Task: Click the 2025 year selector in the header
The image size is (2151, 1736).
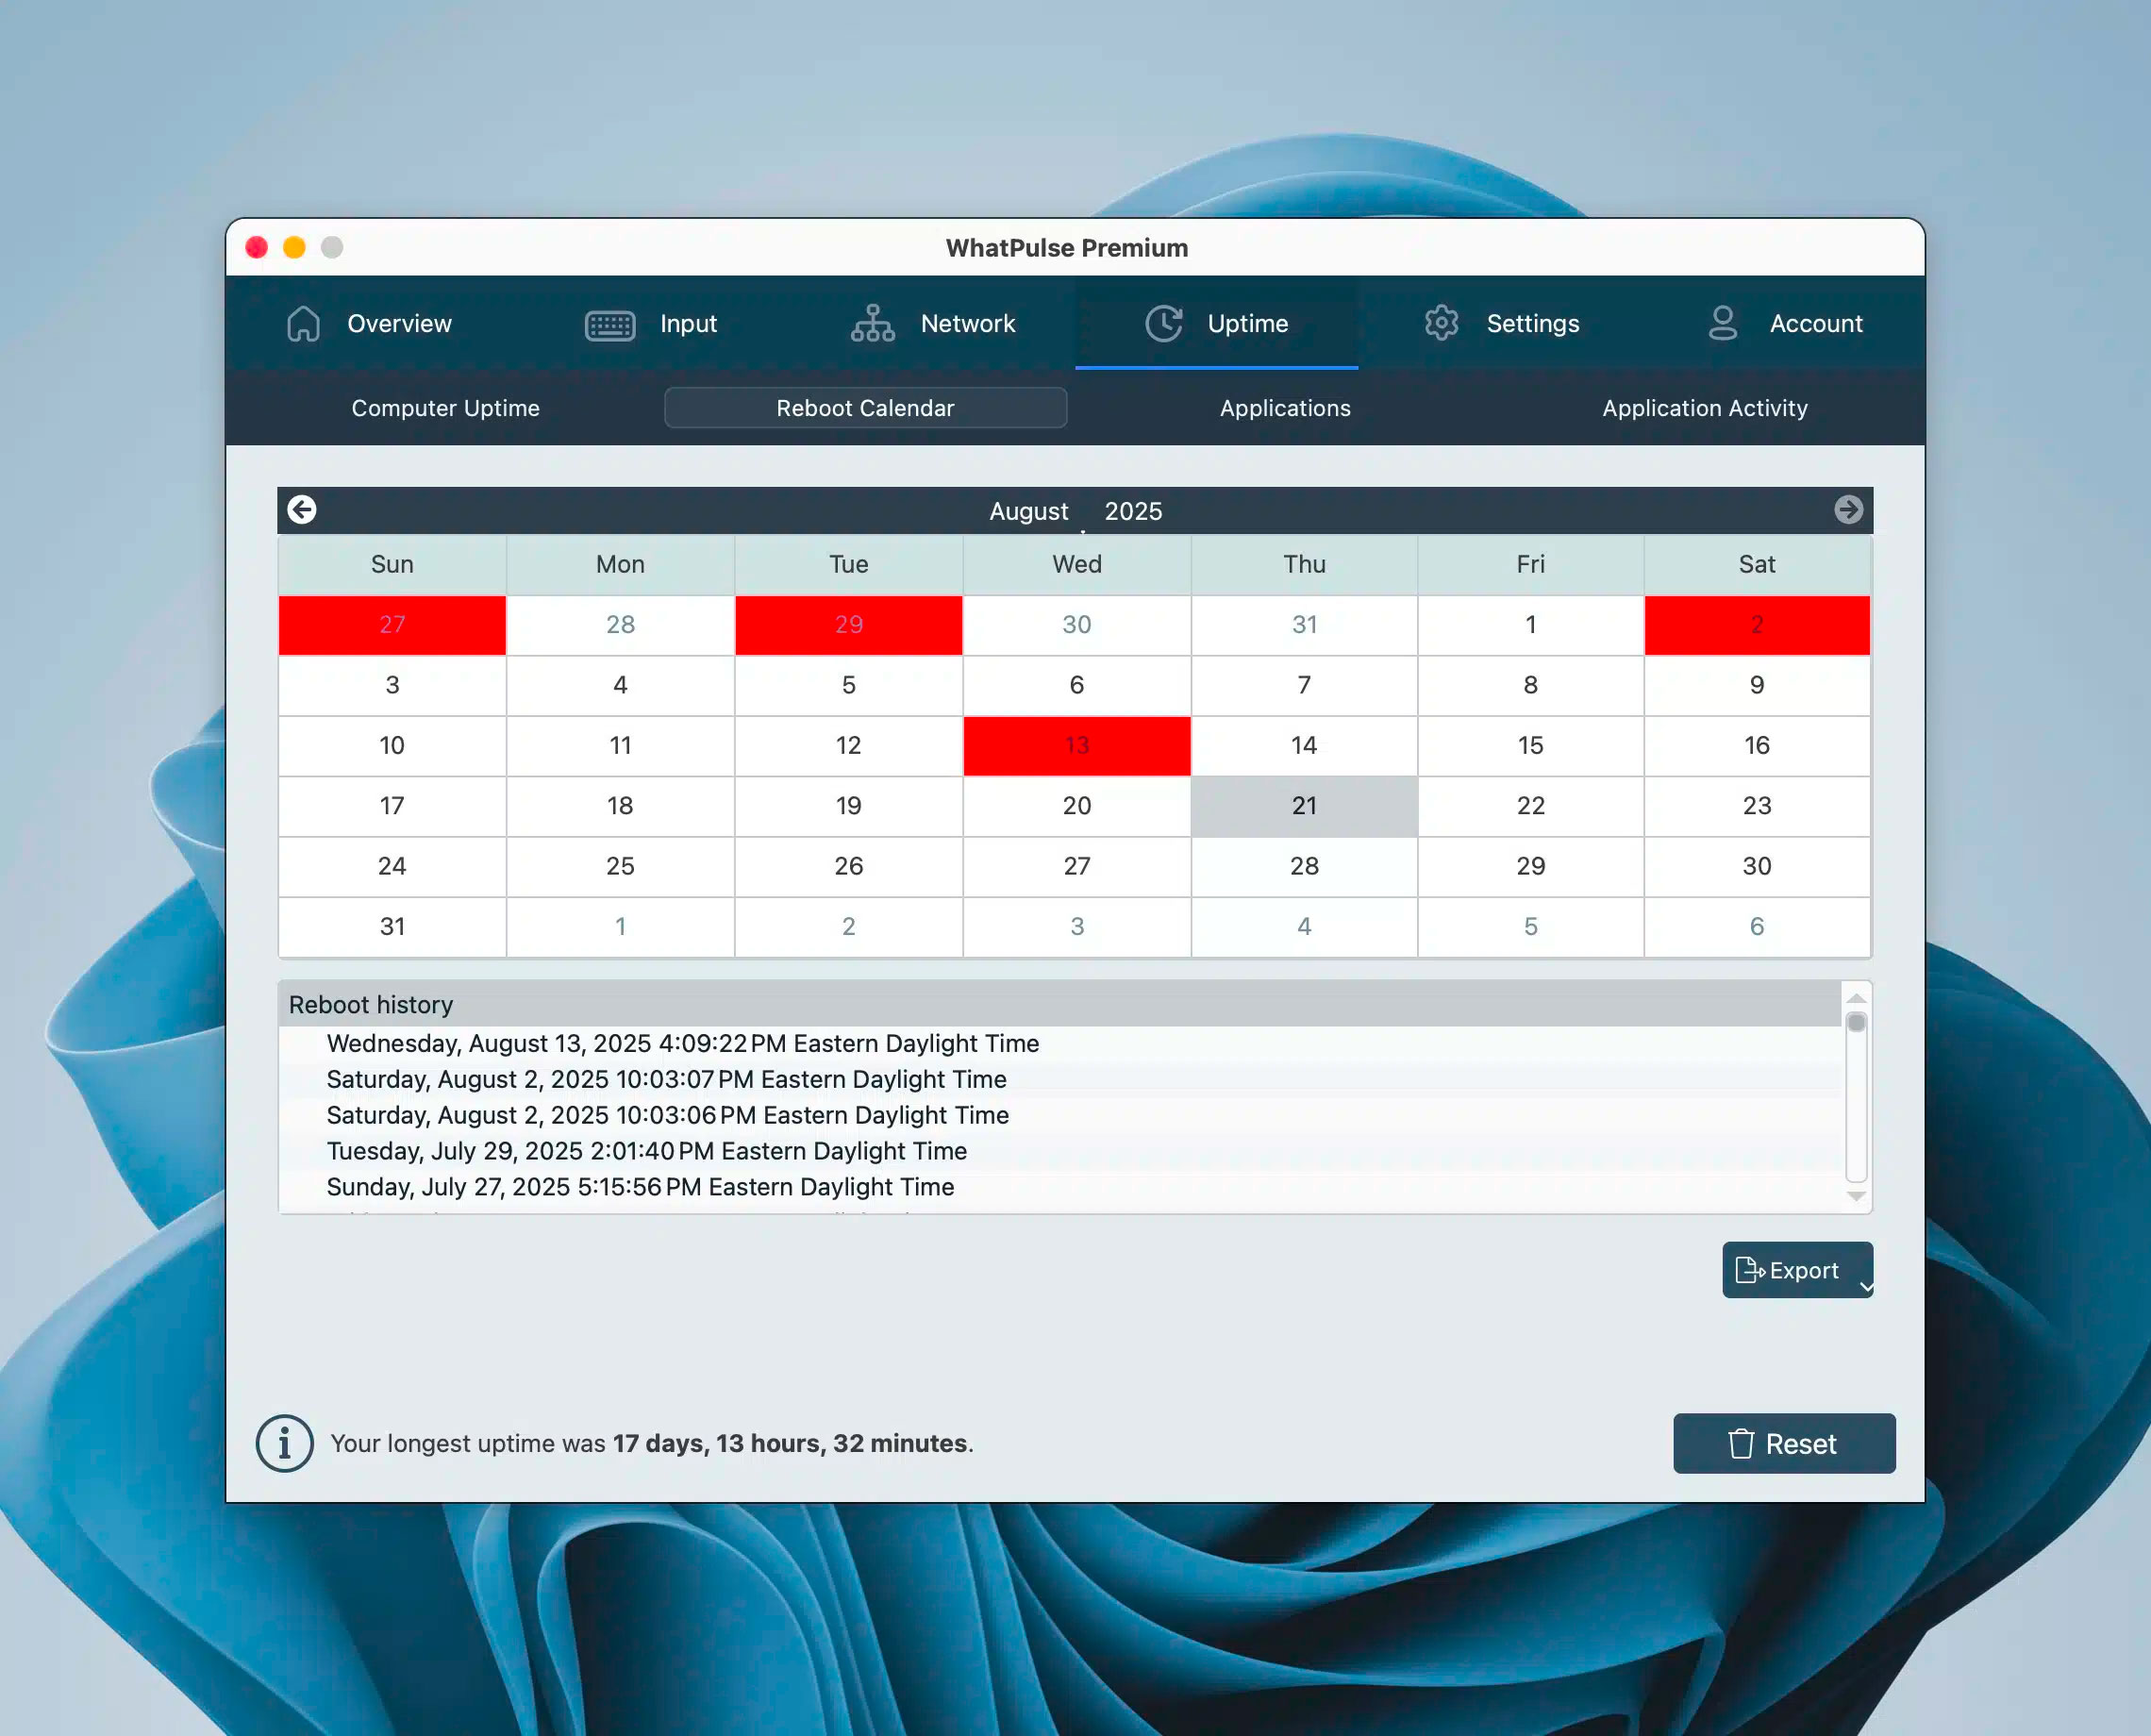Action: 1133,511
